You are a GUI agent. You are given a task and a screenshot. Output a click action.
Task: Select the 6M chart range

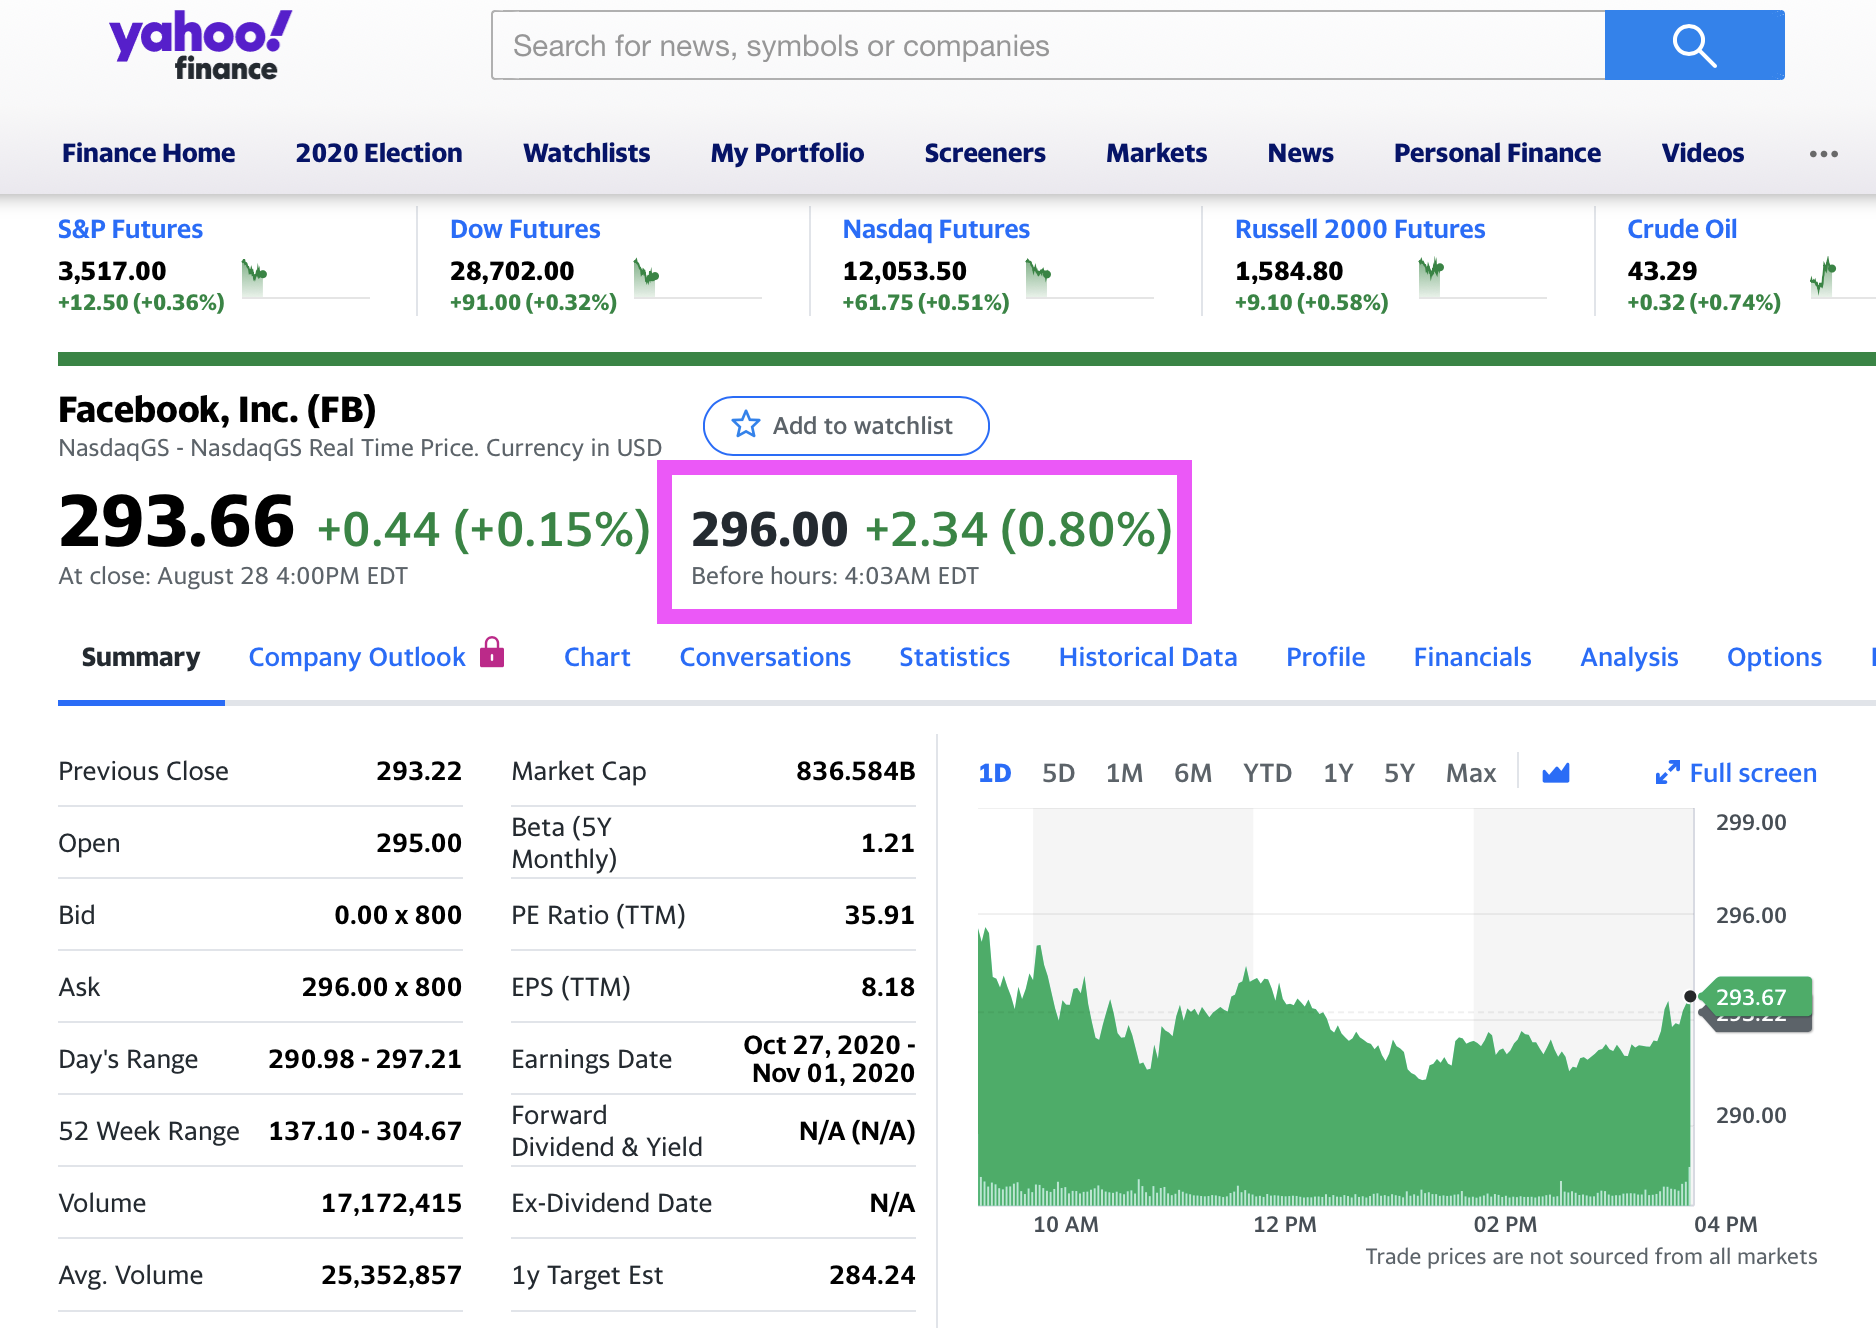click(1193, 773)
